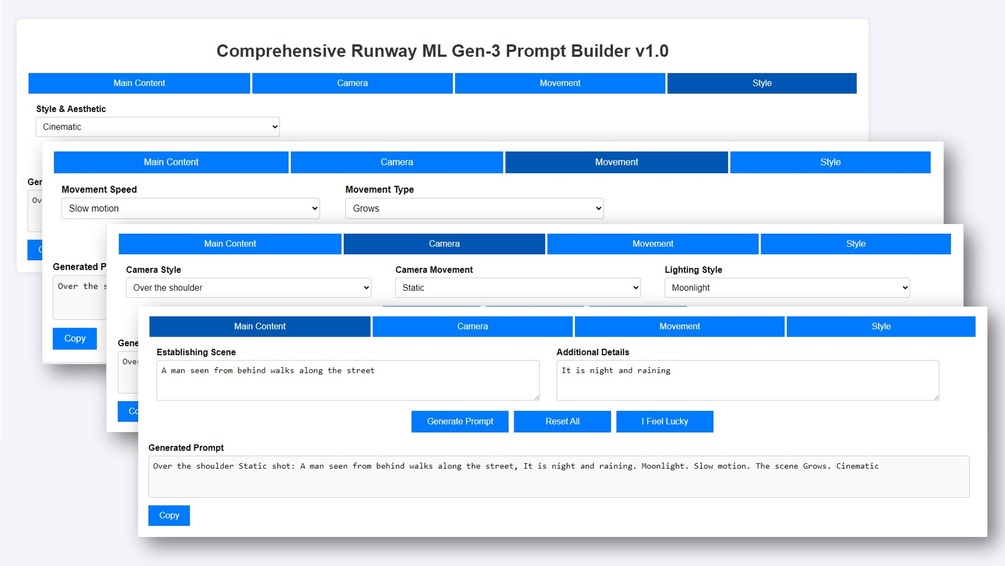Image resolution: width=1005 pixels, height=566 pixels.
Task: Click the Movement Speed label
Action: pos(99,190)
